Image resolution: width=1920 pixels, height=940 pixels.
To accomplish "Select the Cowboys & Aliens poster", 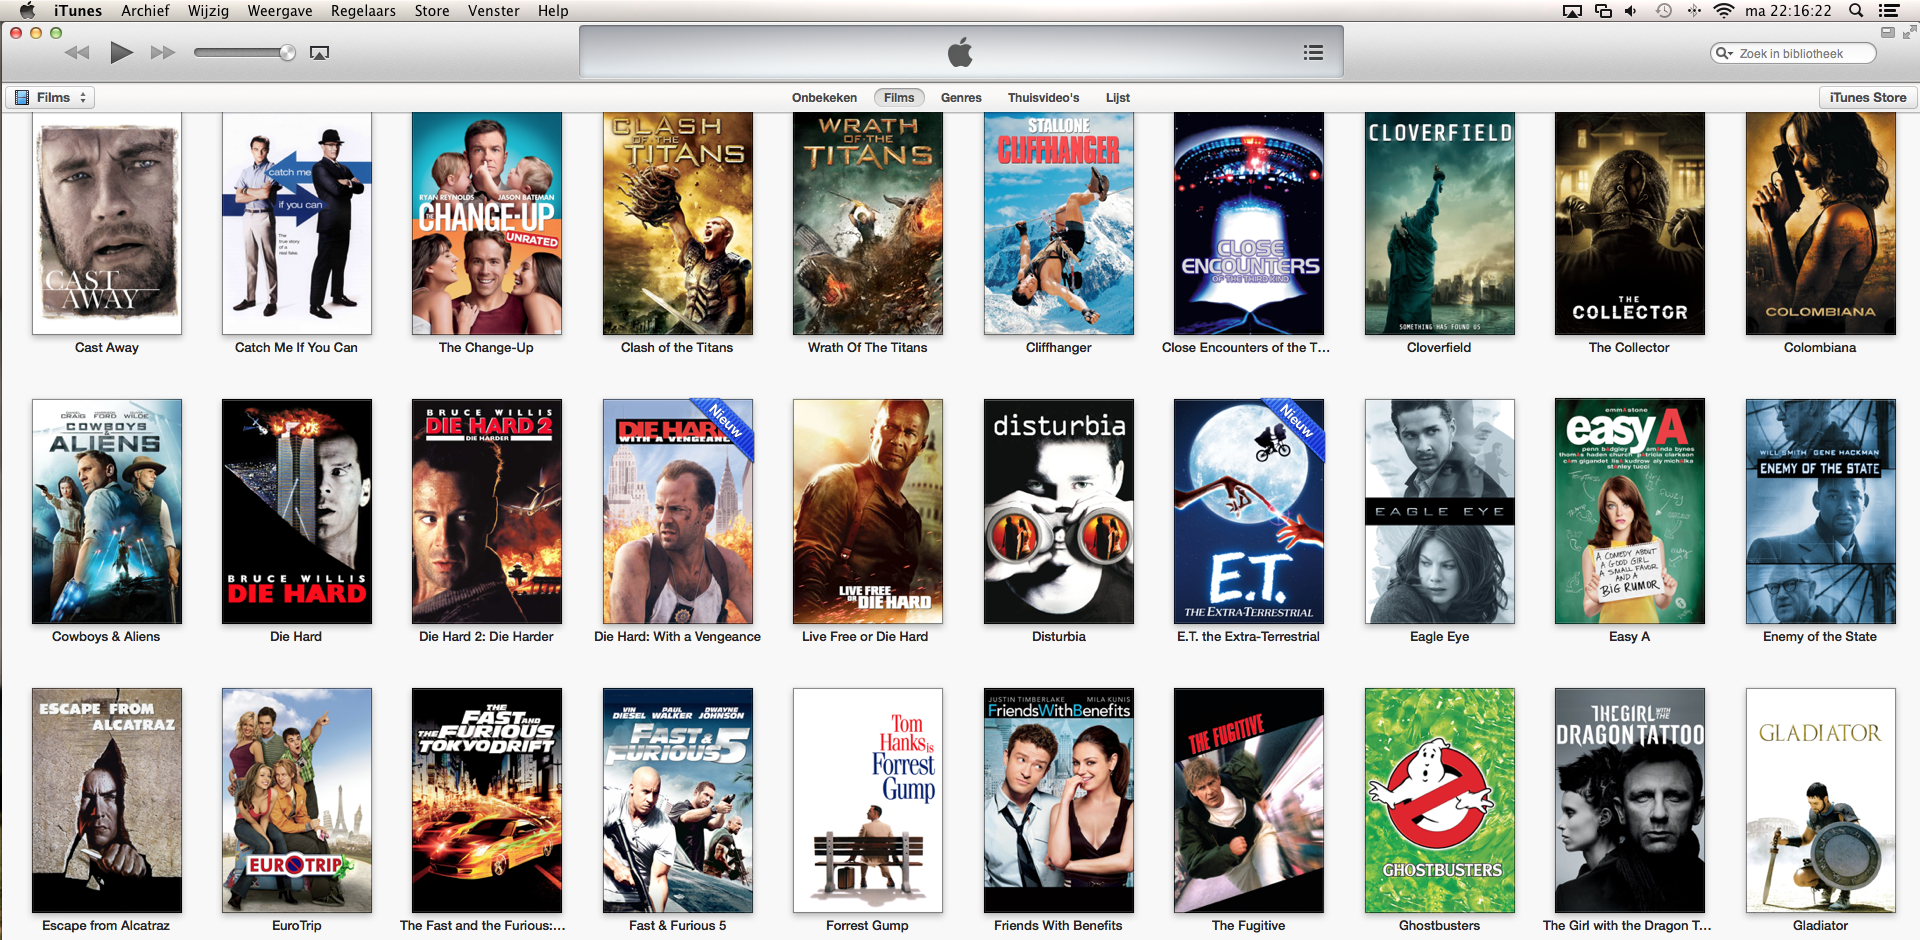I will [x=107, y=511].
